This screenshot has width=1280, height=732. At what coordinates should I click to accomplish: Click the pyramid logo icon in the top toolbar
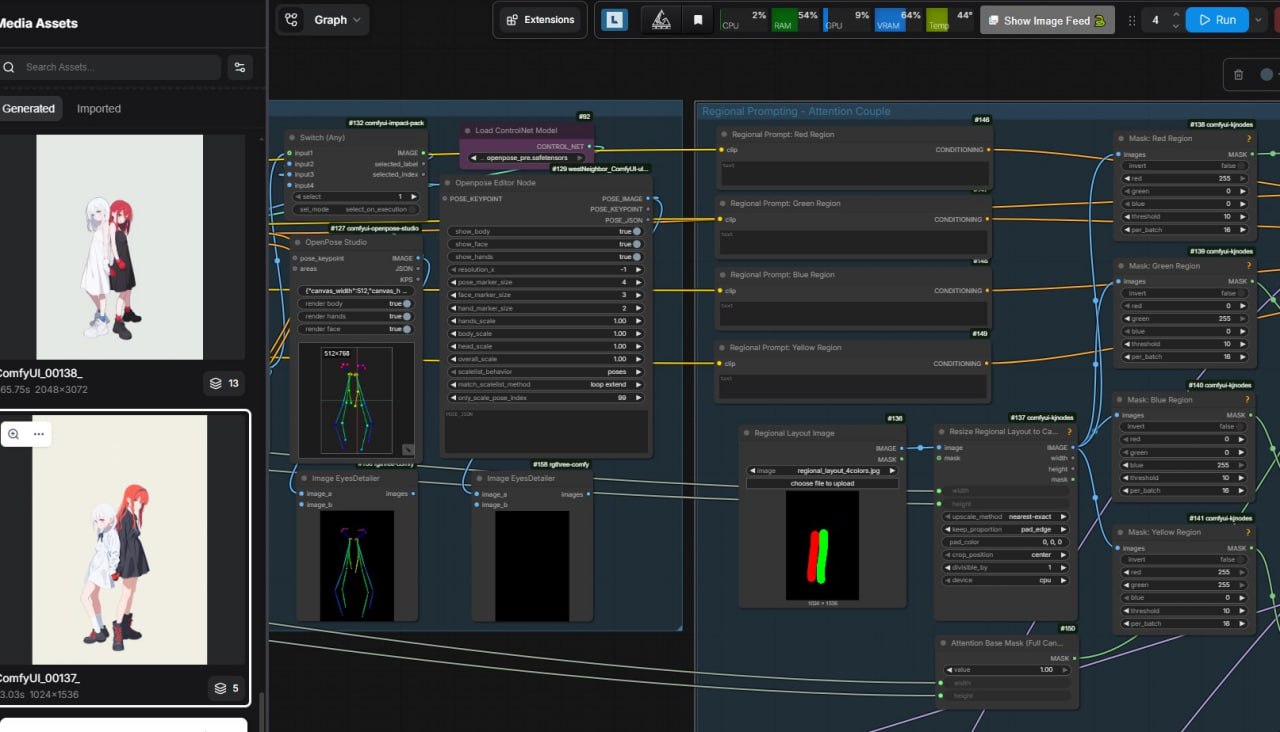(661, 19)
